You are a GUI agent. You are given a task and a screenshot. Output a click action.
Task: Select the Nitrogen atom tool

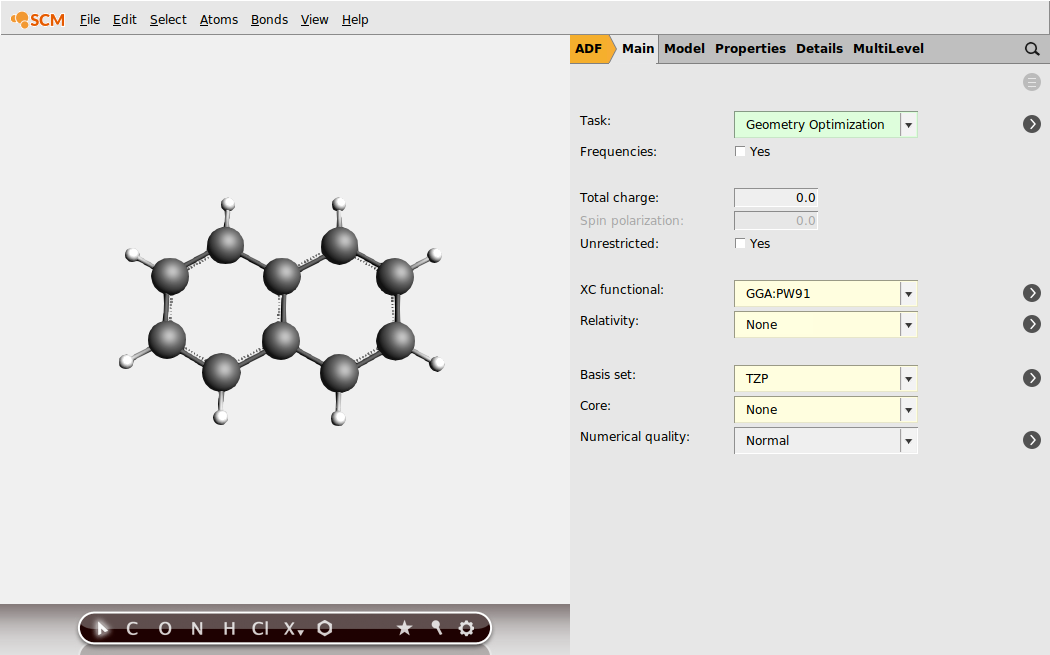196,628
